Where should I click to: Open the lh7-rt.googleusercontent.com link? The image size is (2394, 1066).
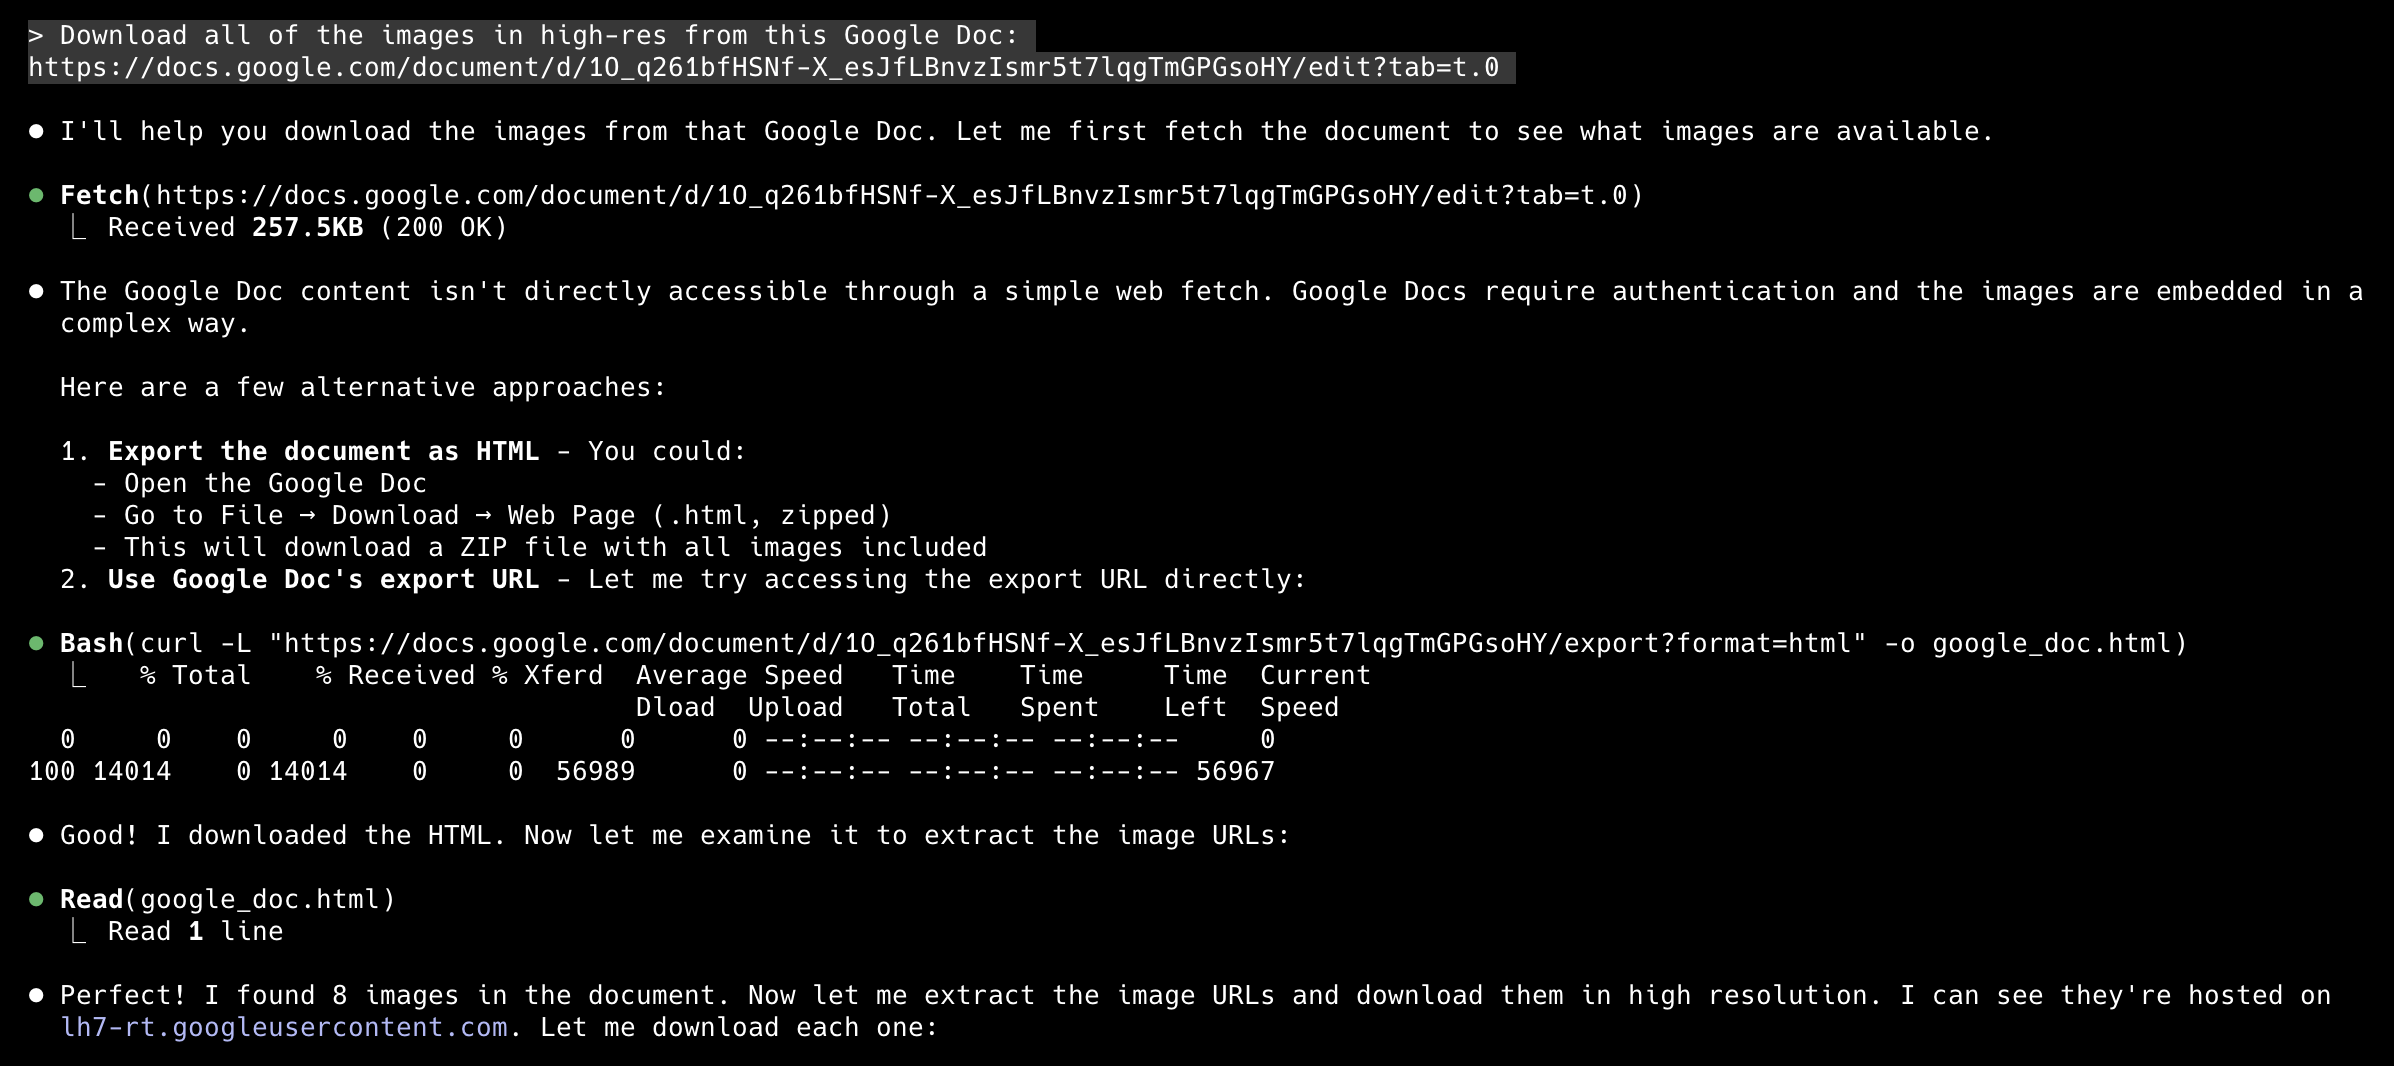284,1028
